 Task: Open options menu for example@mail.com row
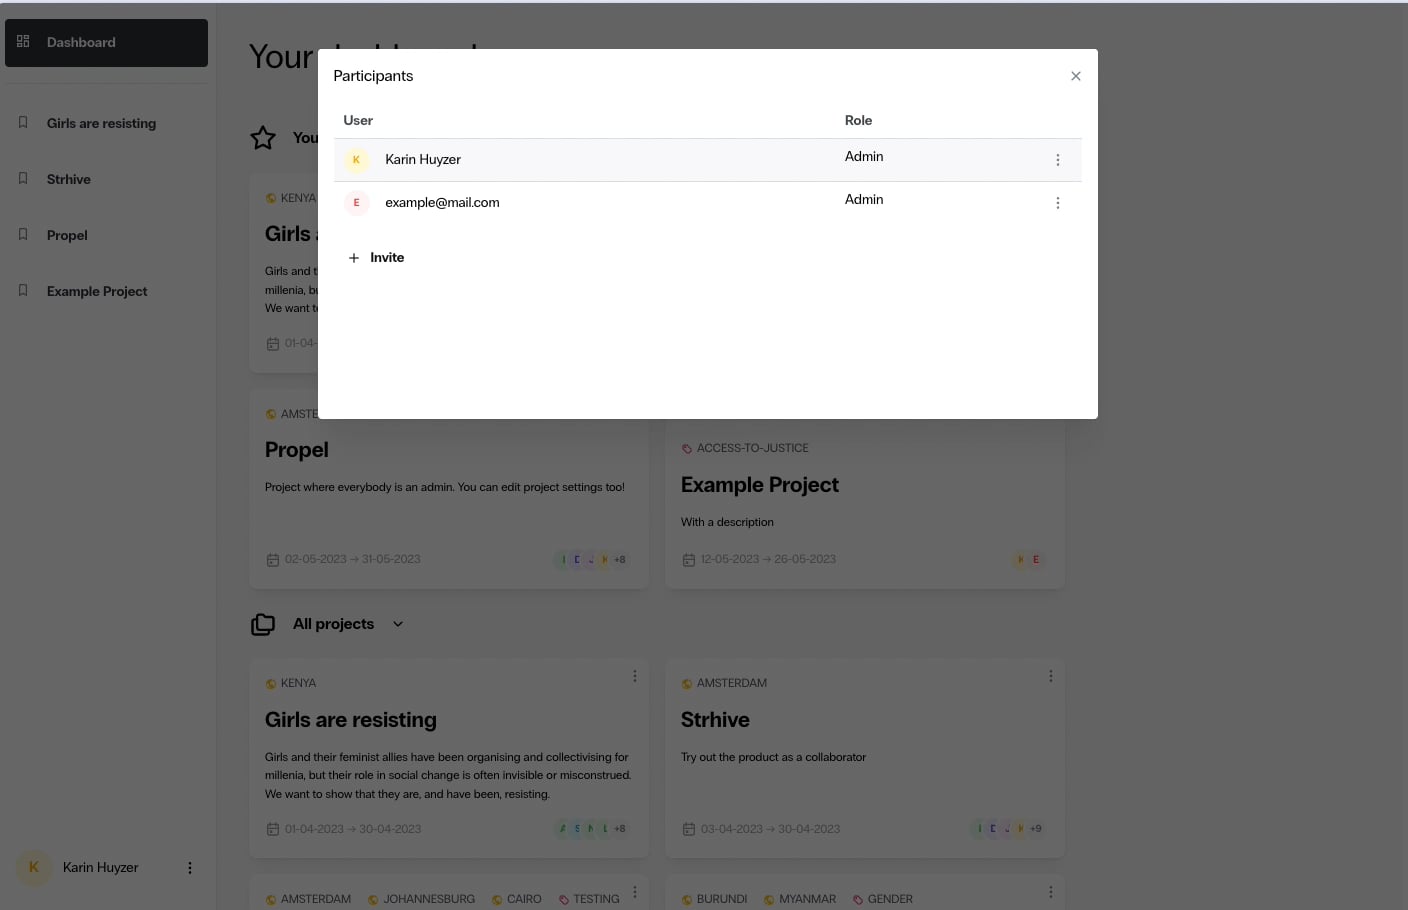[x=1058, y=203]
